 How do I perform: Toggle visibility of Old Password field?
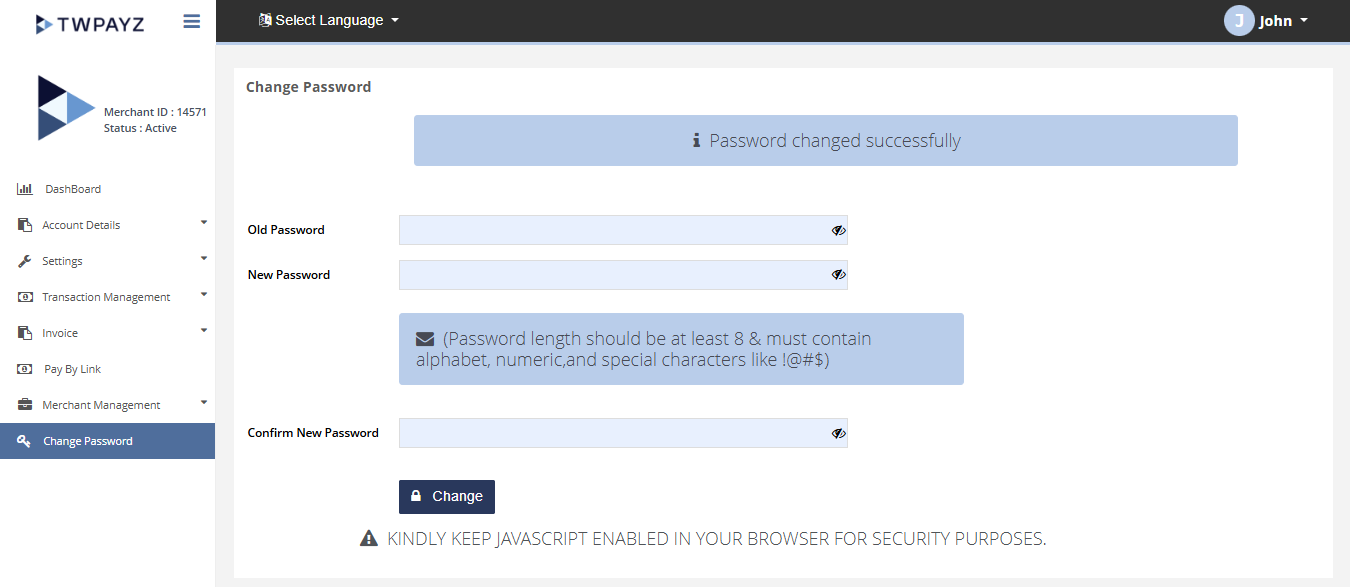point(838,230)
